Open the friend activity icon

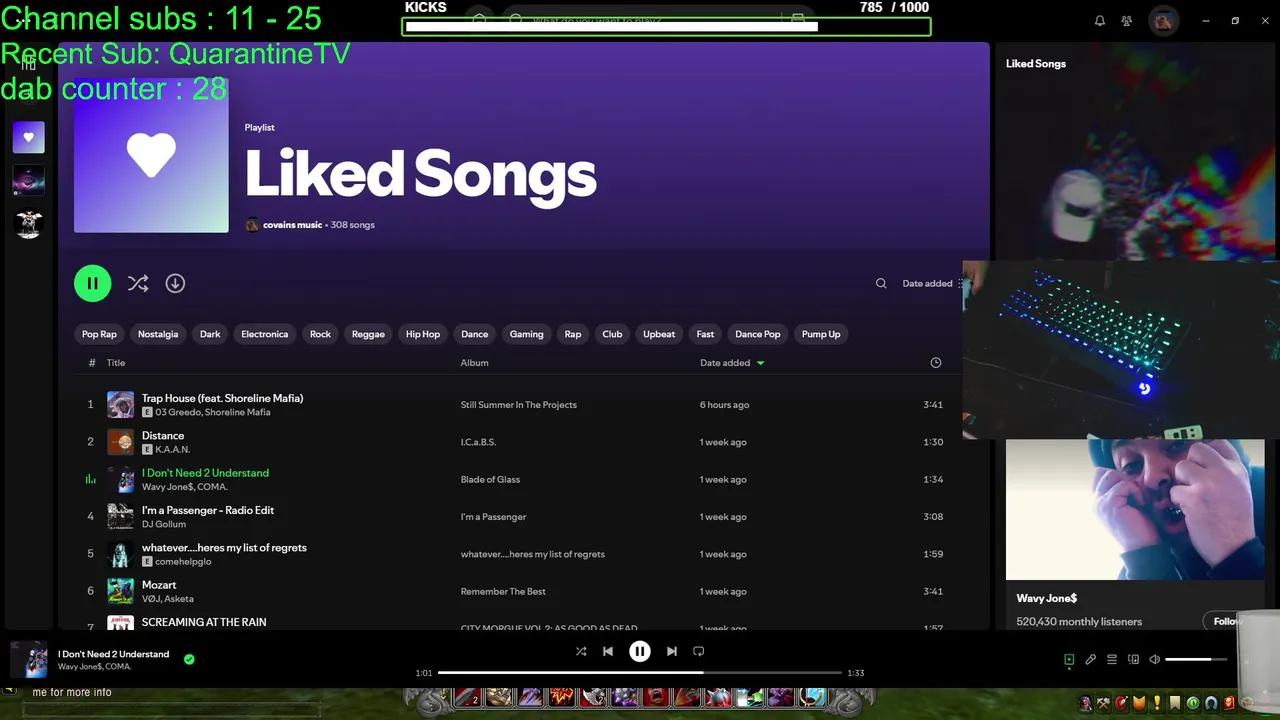(1127, 20)
